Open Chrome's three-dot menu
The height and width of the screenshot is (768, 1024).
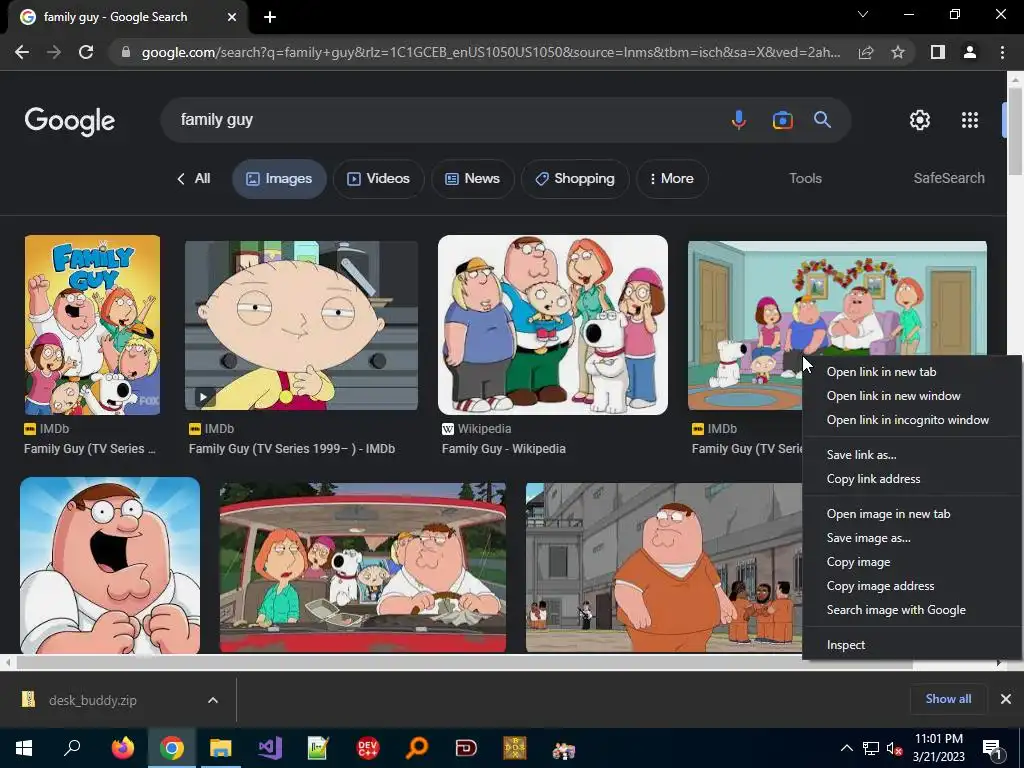coord(1002,52)
